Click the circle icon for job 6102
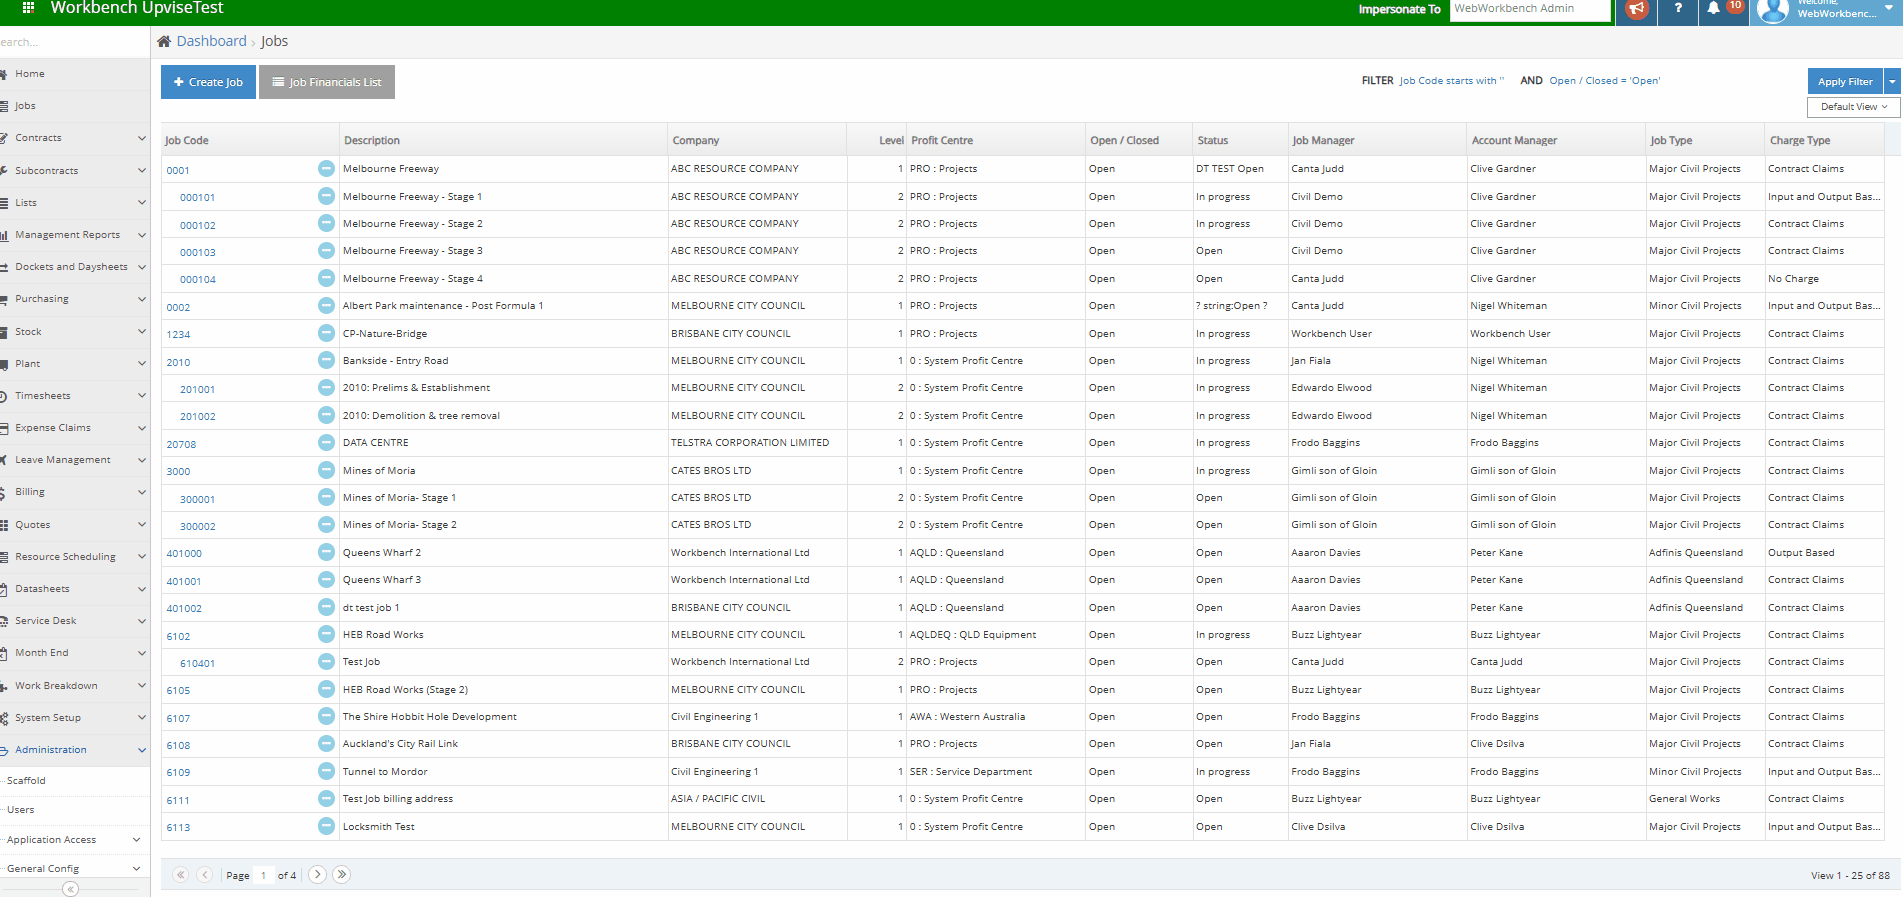1903x897 pixels. [x=326, y=634]
